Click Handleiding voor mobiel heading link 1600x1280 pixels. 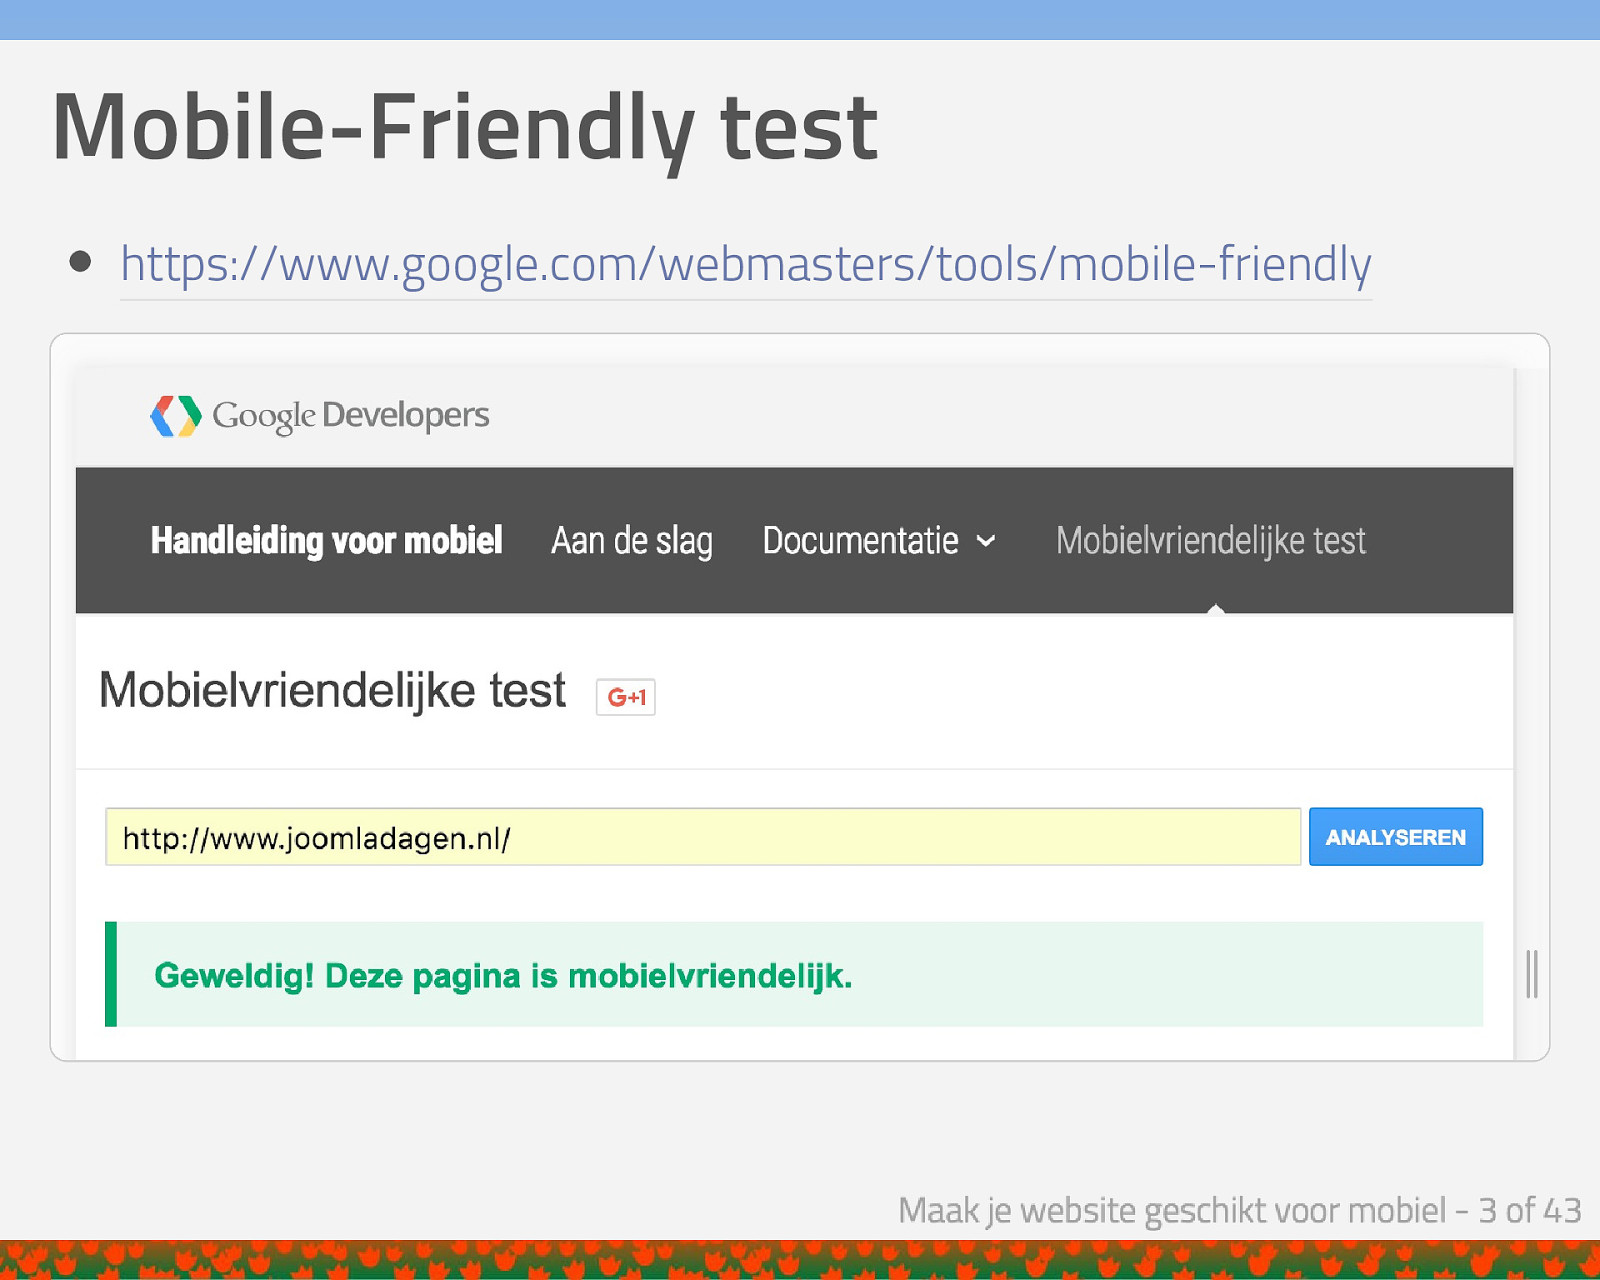coord(326,541)
